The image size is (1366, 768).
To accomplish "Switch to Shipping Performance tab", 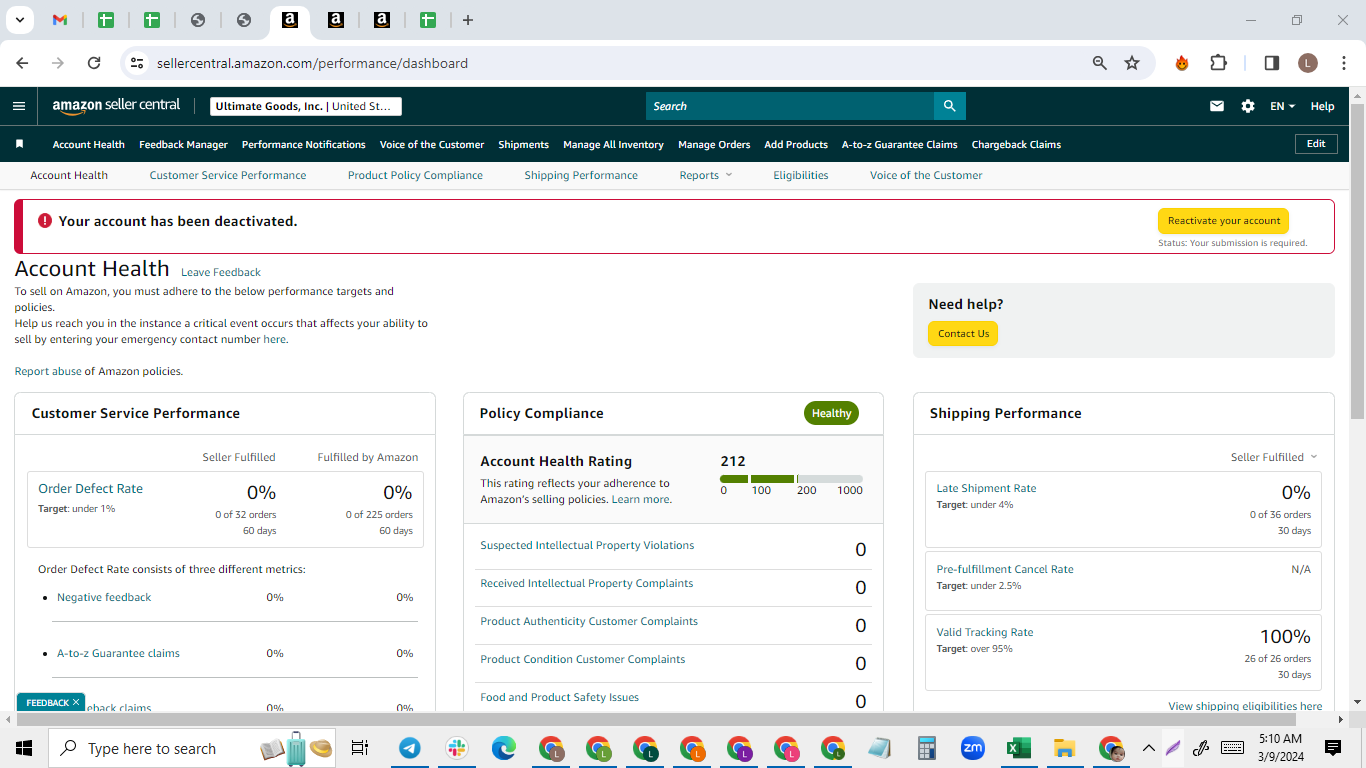I will [581, 175].
